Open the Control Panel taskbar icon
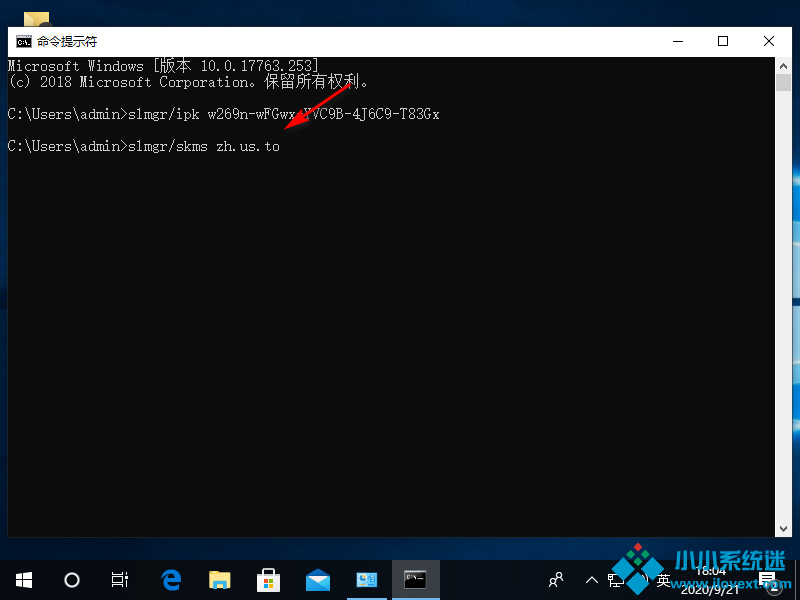This screenshot has height=600, width=800. click(366, 580)
